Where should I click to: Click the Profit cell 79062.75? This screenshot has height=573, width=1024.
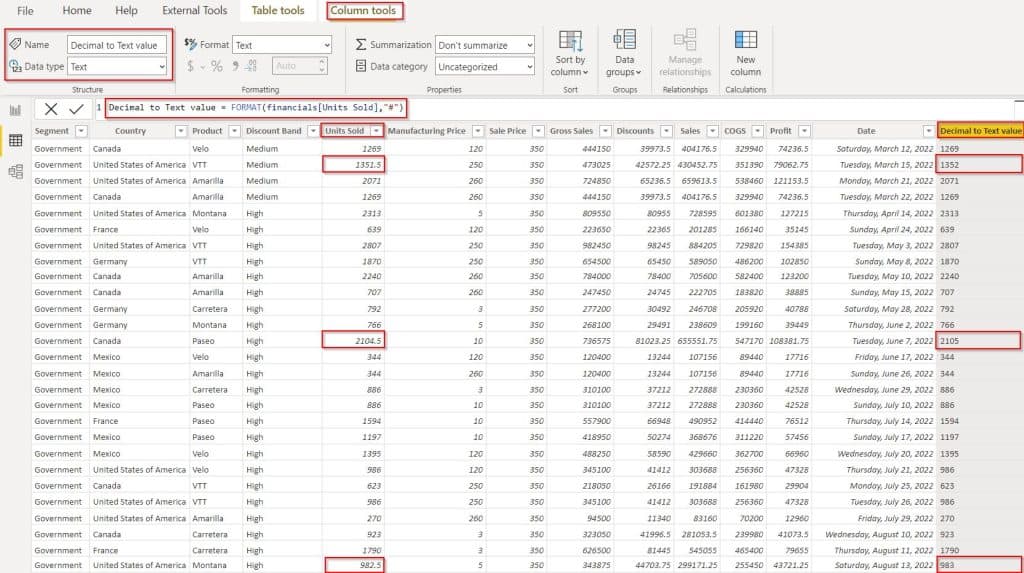pos(791,165)
